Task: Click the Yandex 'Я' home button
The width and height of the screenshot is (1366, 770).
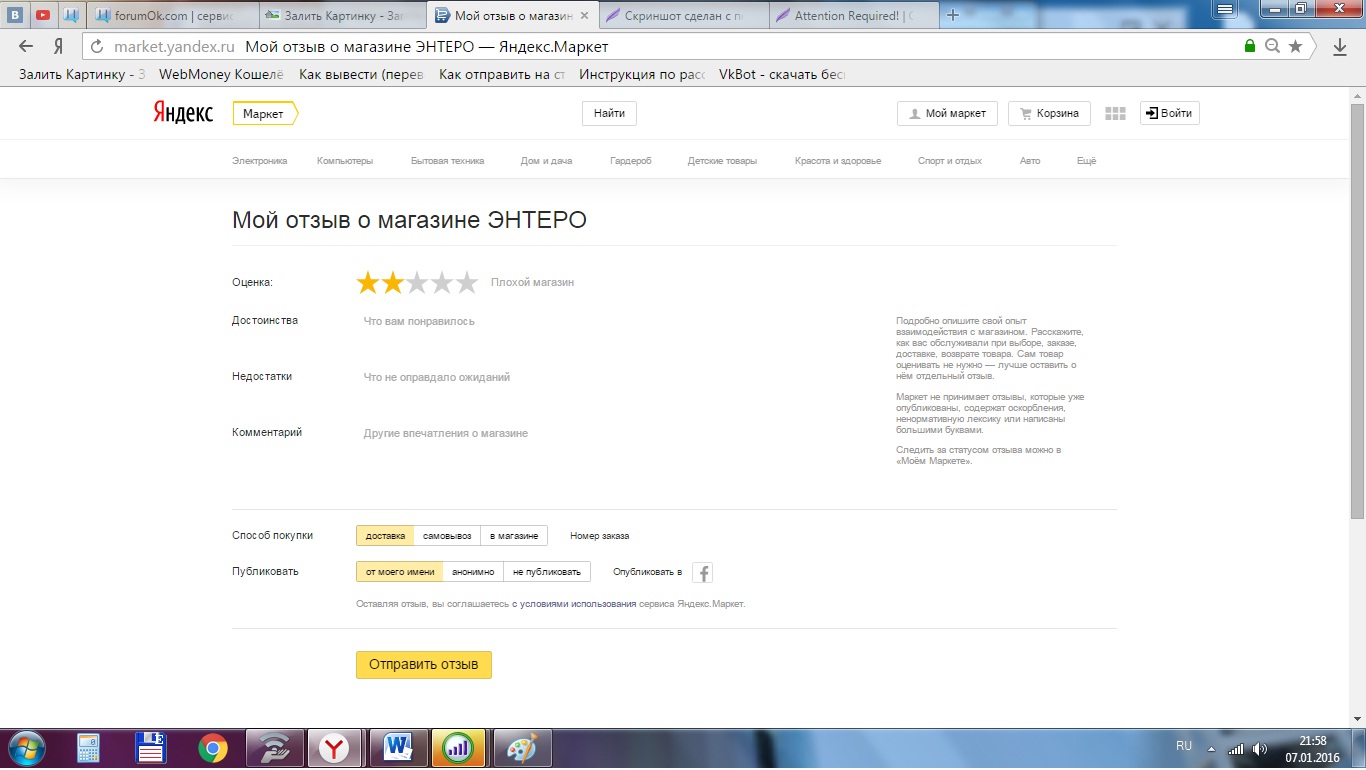Action: pos(59,47)
